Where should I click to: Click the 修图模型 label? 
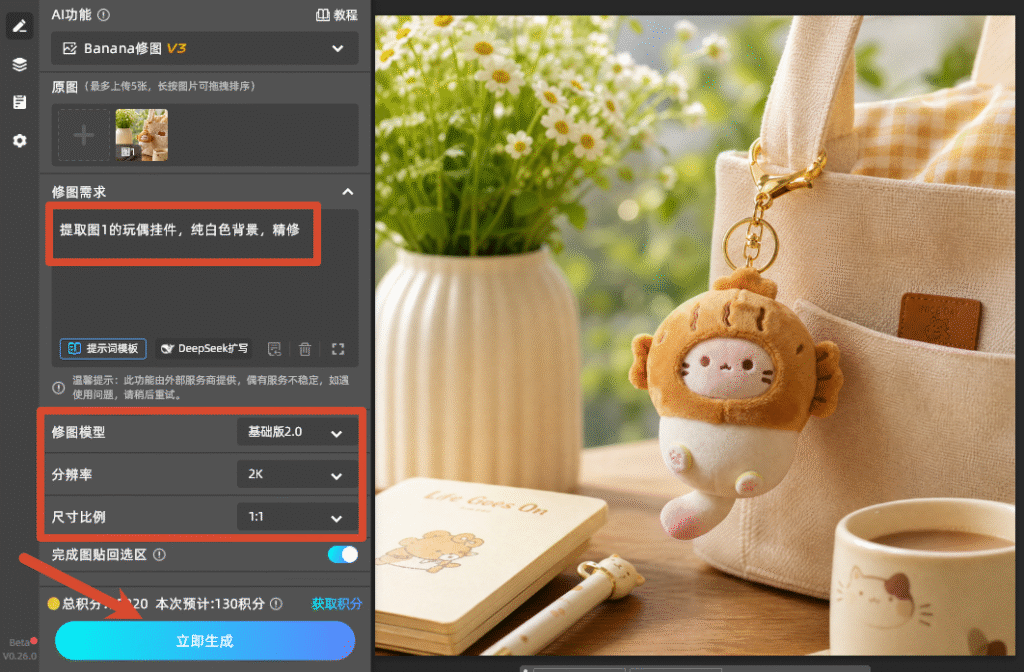point(78,432)
